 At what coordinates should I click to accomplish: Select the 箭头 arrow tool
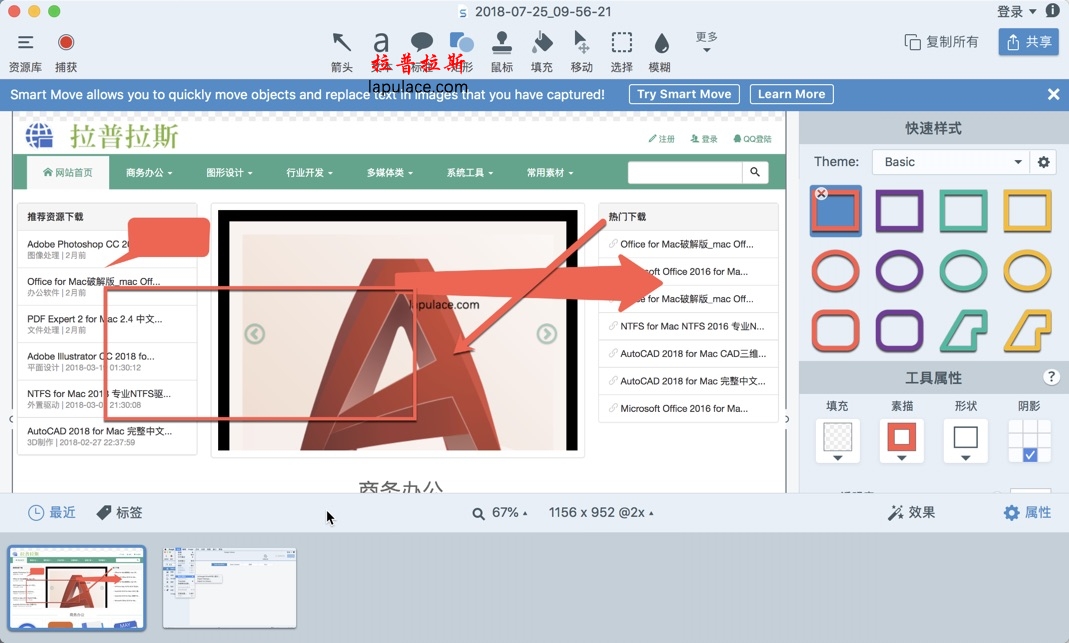[342, 43]
